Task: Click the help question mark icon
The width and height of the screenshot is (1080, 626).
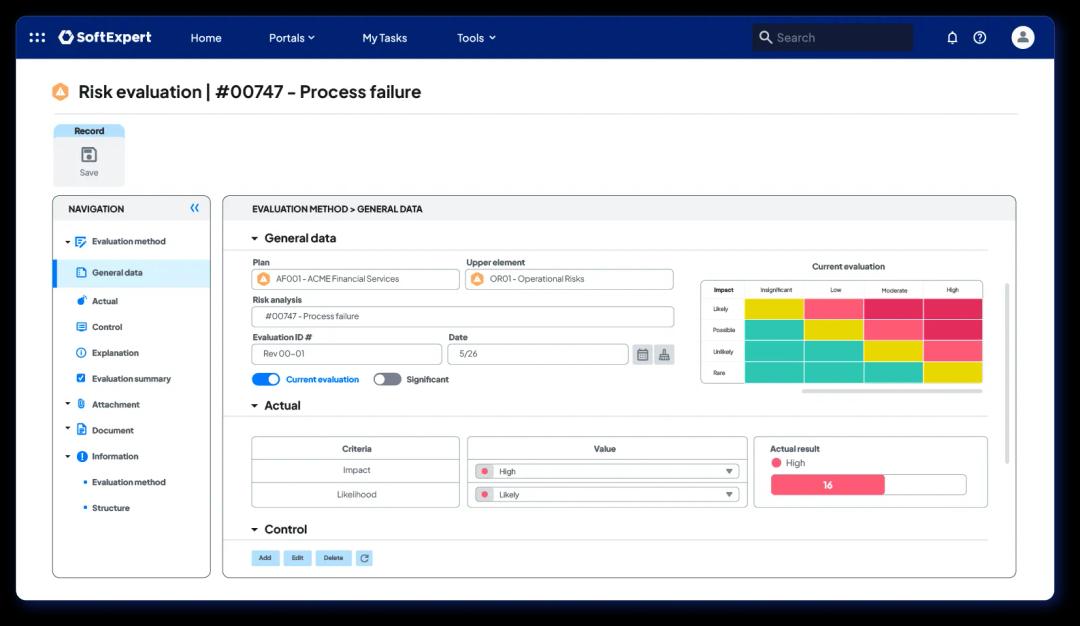Action: [980, 38]
